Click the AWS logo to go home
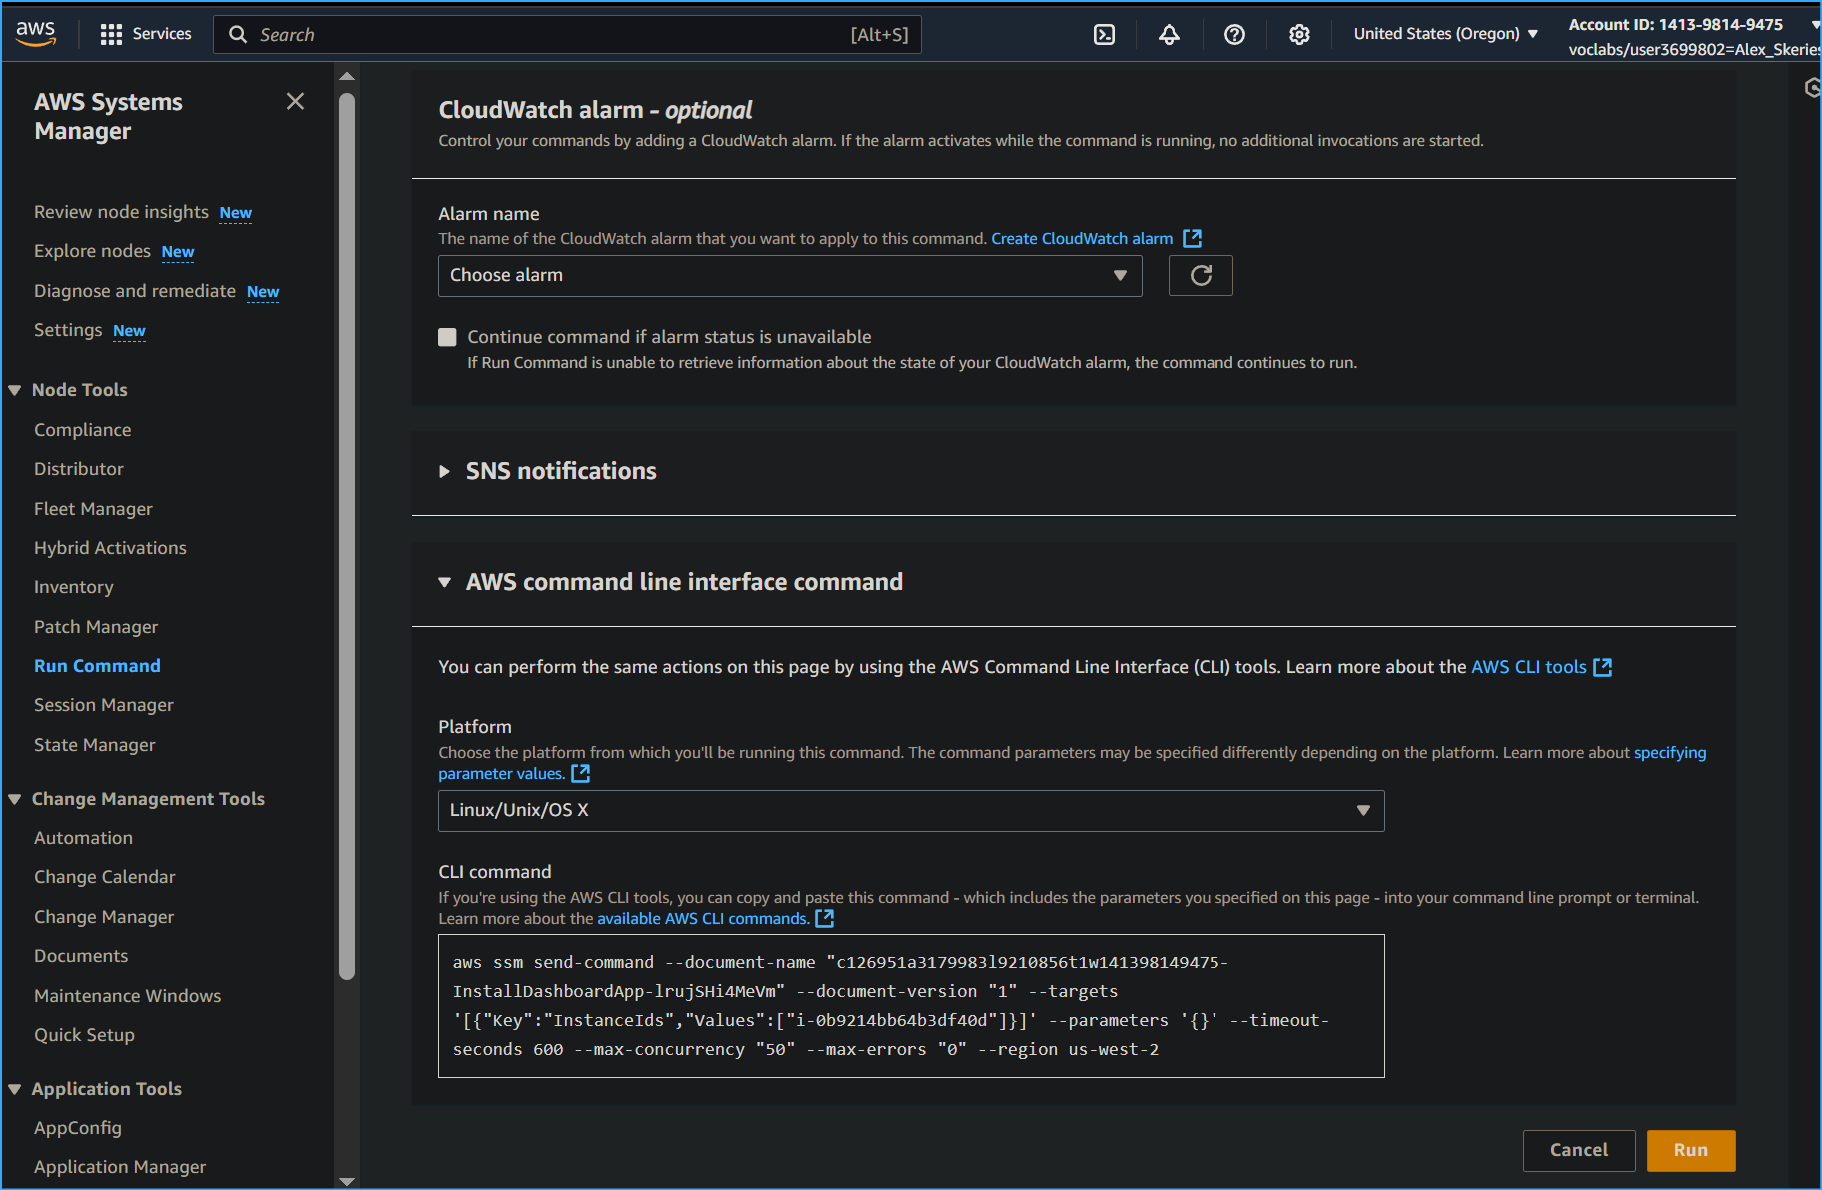The height and width of the screenshot is (1190, 1822). (36, 33)
